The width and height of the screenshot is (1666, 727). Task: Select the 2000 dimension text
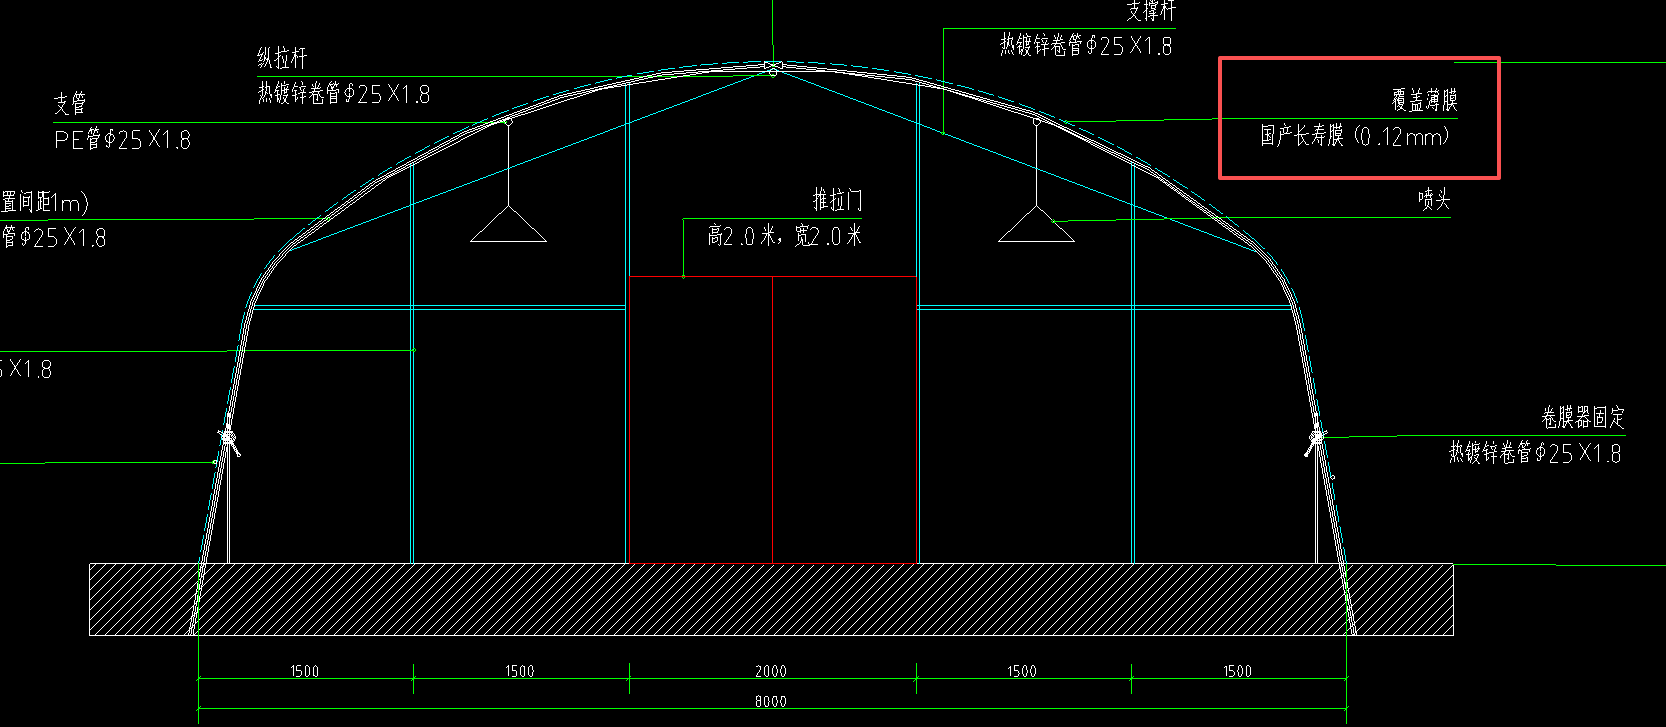pyautogui.click(x=771, y=671)
